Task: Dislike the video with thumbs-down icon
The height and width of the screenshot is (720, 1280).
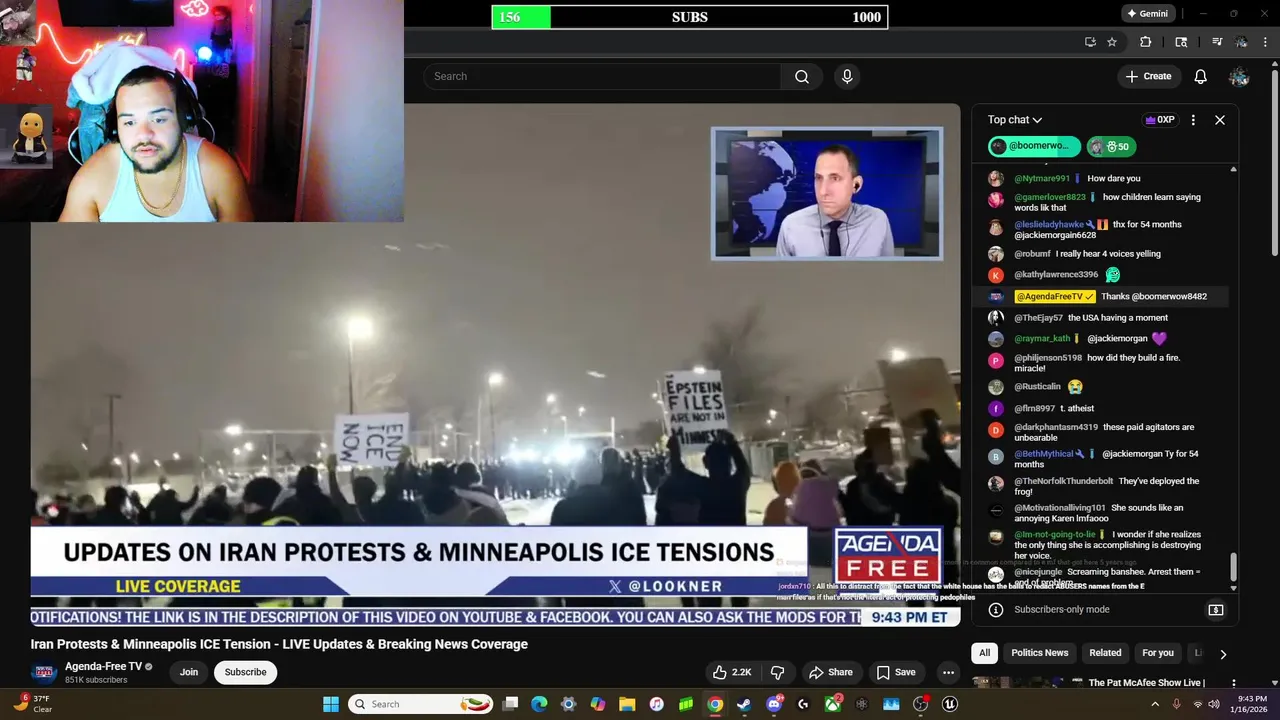Action: [777, 672]
